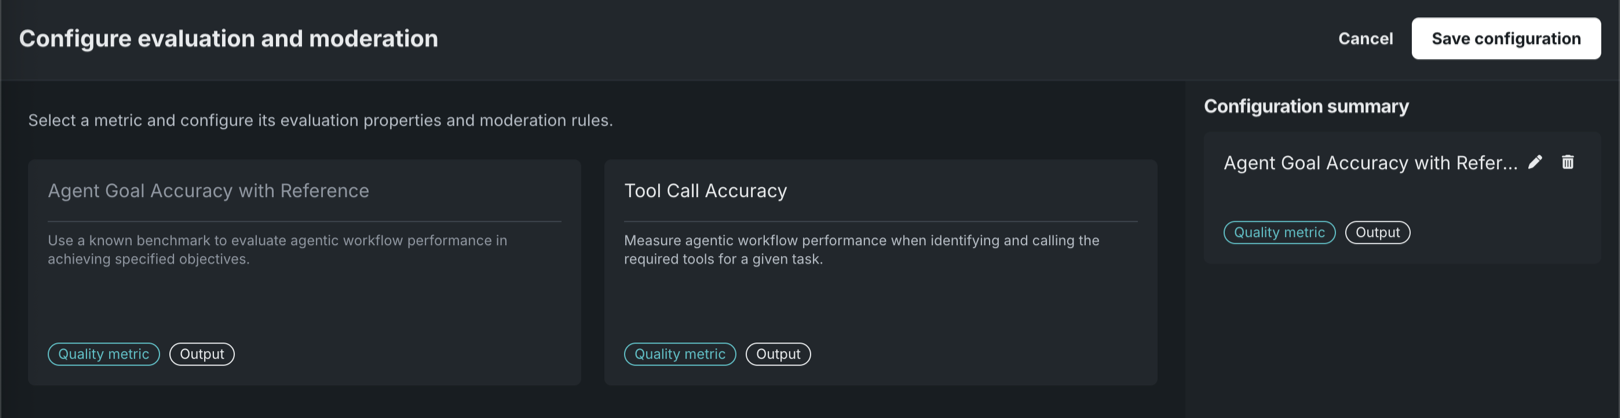Click the Tool Call Accuracy description text

861,249
